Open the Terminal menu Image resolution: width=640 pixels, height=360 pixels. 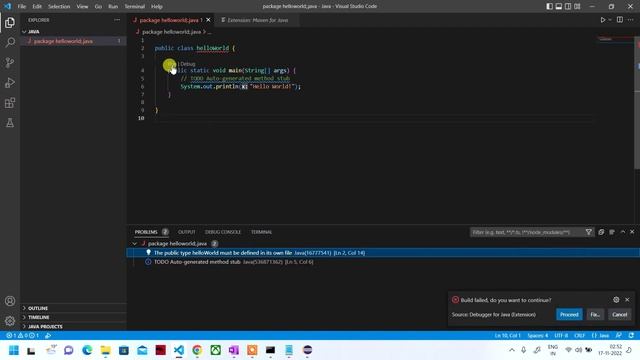pyautogui.click(x=134, y=7)
